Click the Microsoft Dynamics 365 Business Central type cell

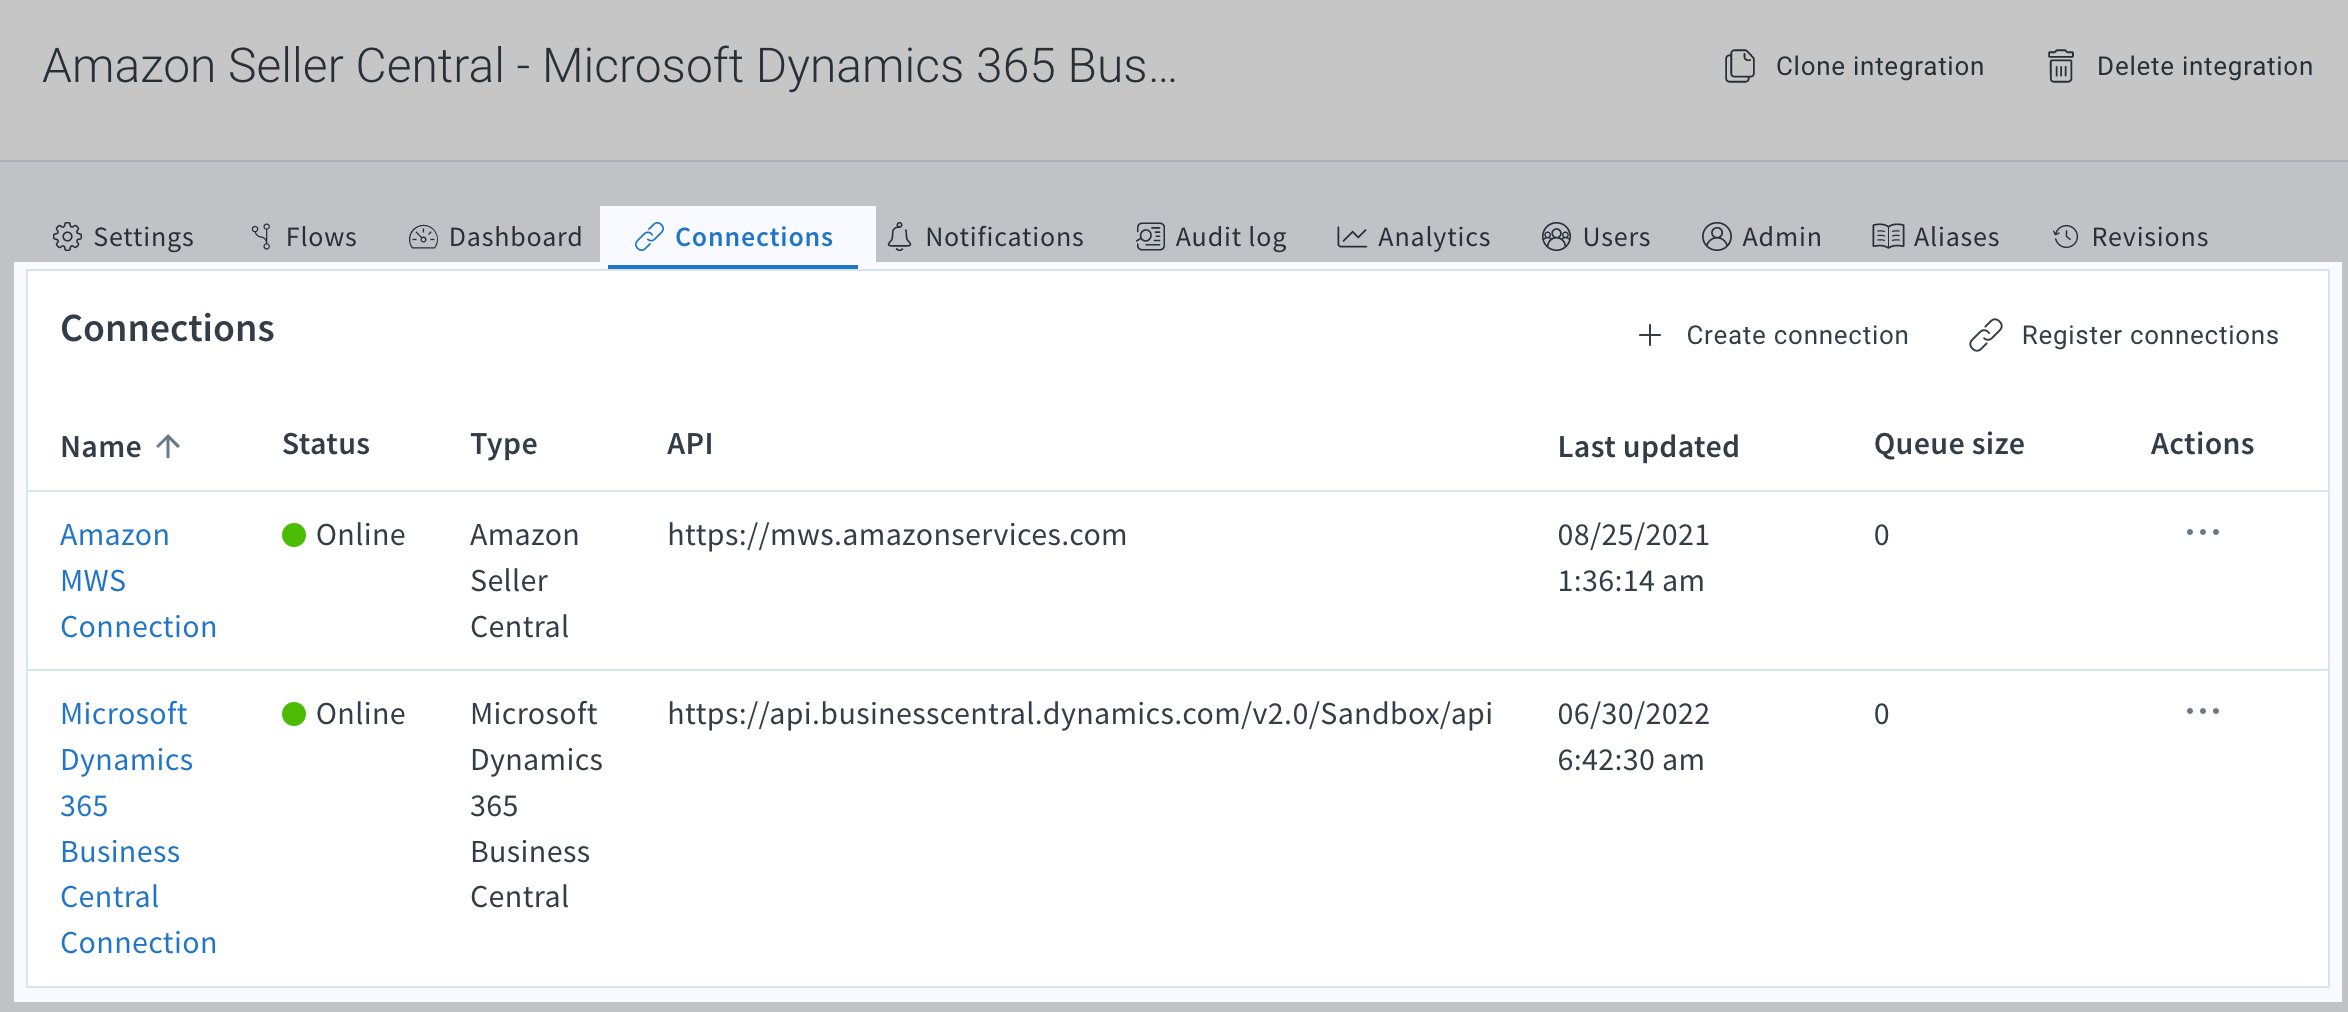(537, 805)
